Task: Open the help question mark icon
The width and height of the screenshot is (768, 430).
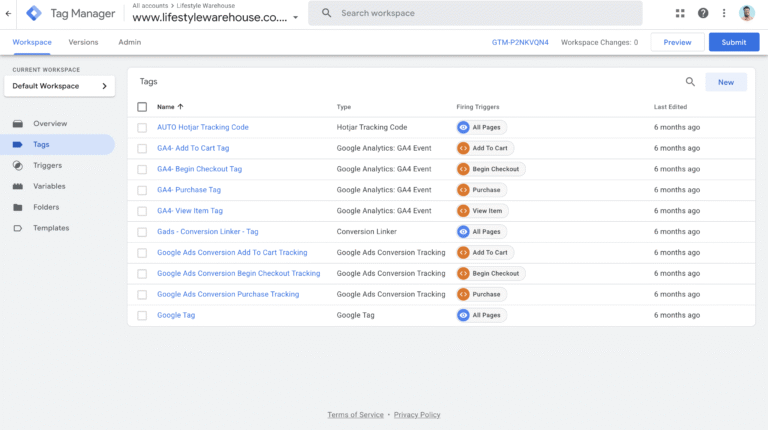Action: click(x=703, y=13)
